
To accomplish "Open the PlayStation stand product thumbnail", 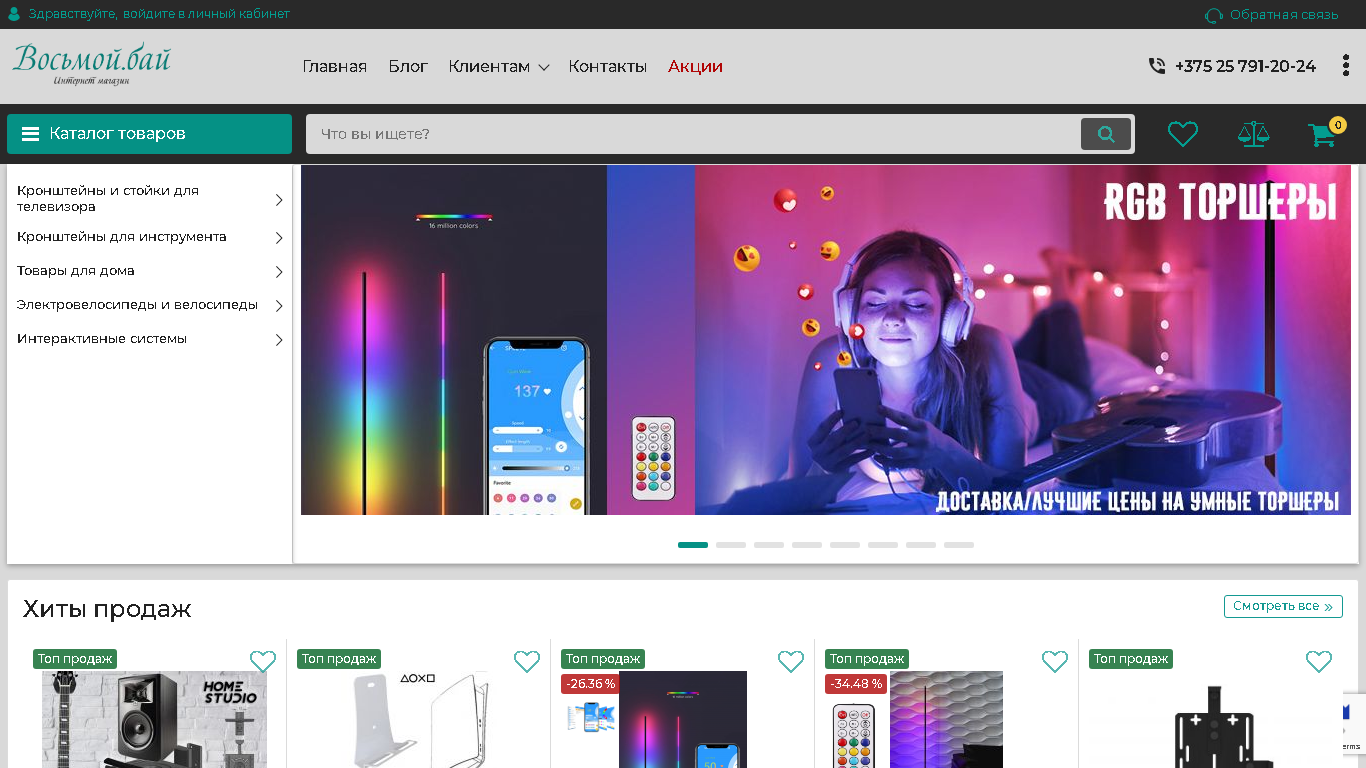I will click(418, 719).
